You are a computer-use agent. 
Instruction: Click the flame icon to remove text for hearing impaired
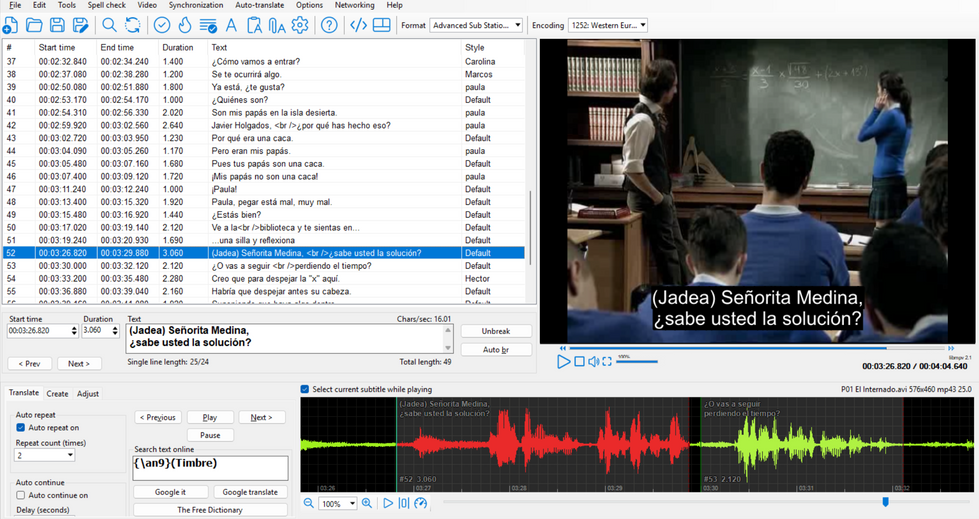coord(185,26)
